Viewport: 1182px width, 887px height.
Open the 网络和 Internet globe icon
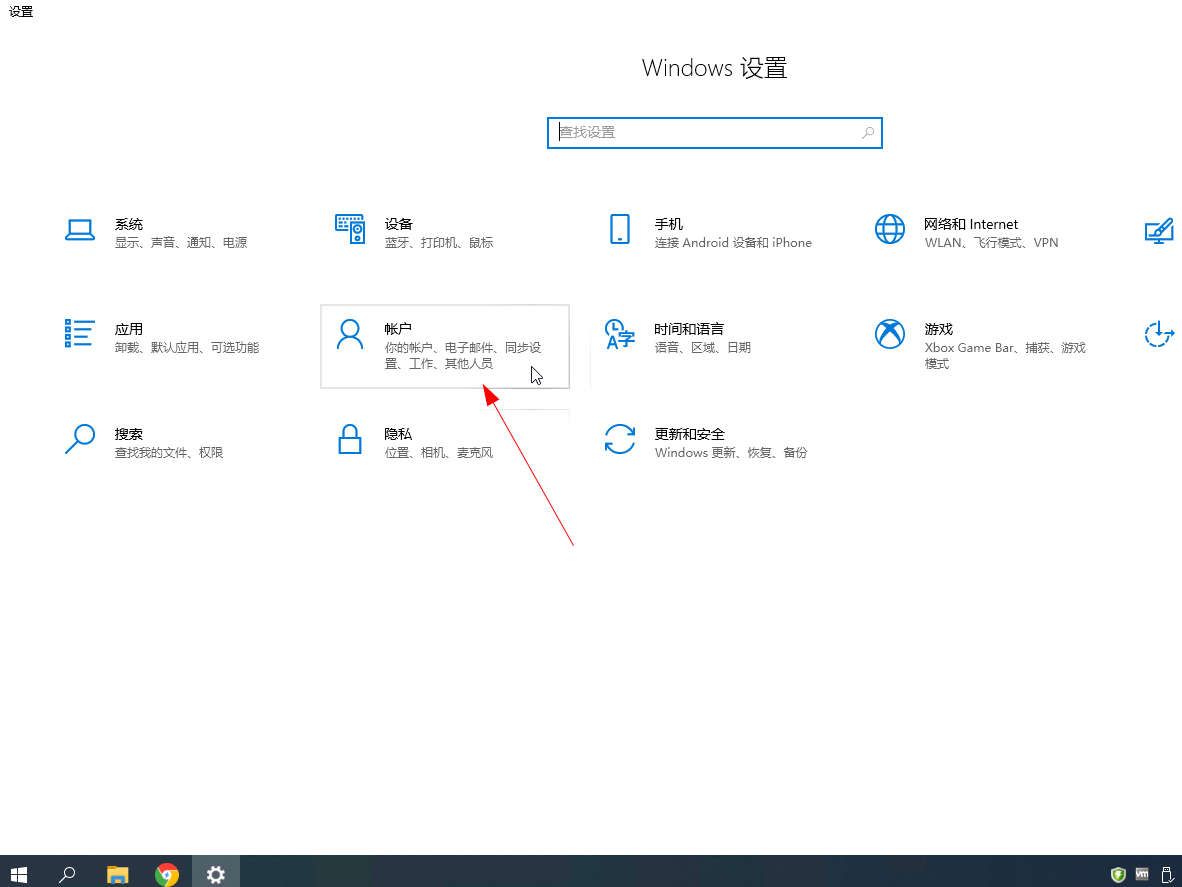pyautogui.click(x=890, y=229)
